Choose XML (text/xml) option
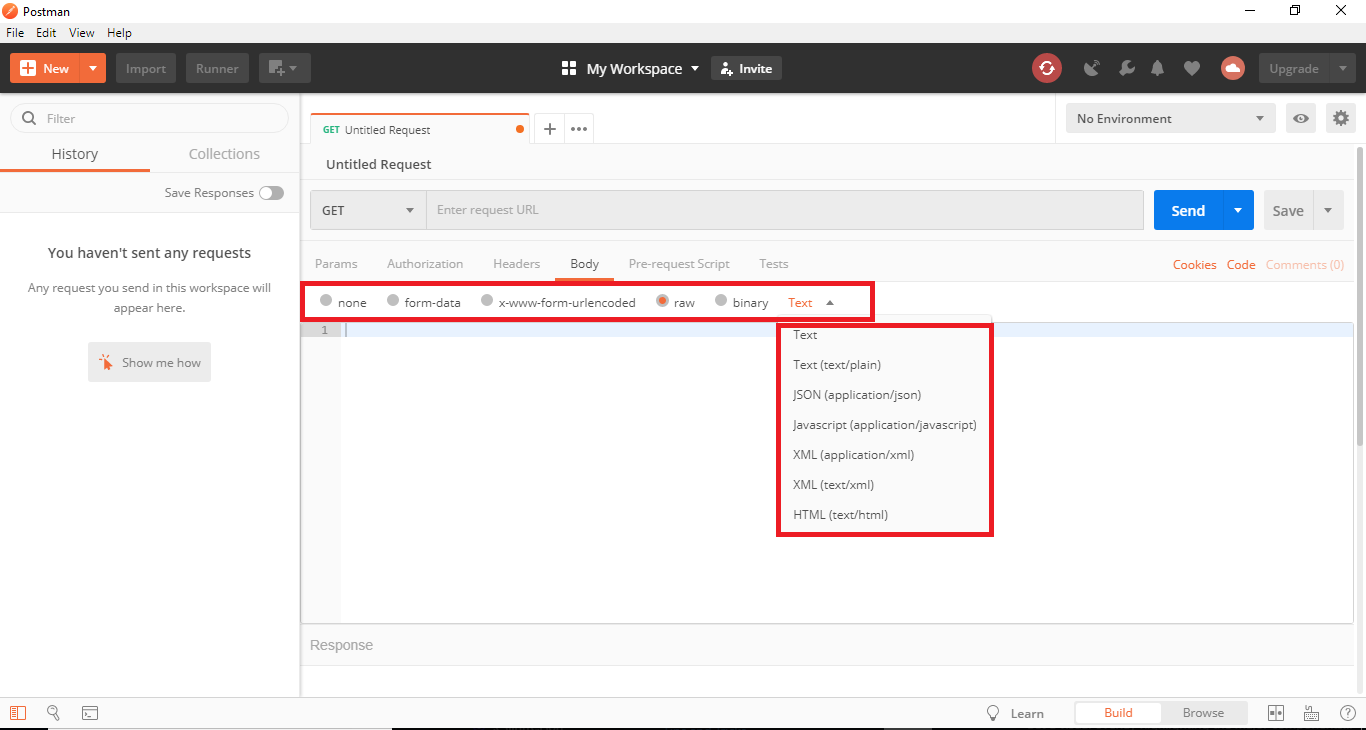Image resolution: width=1366 pixels, height=730 pixels. pyautogui.click(x=834, y=485)
